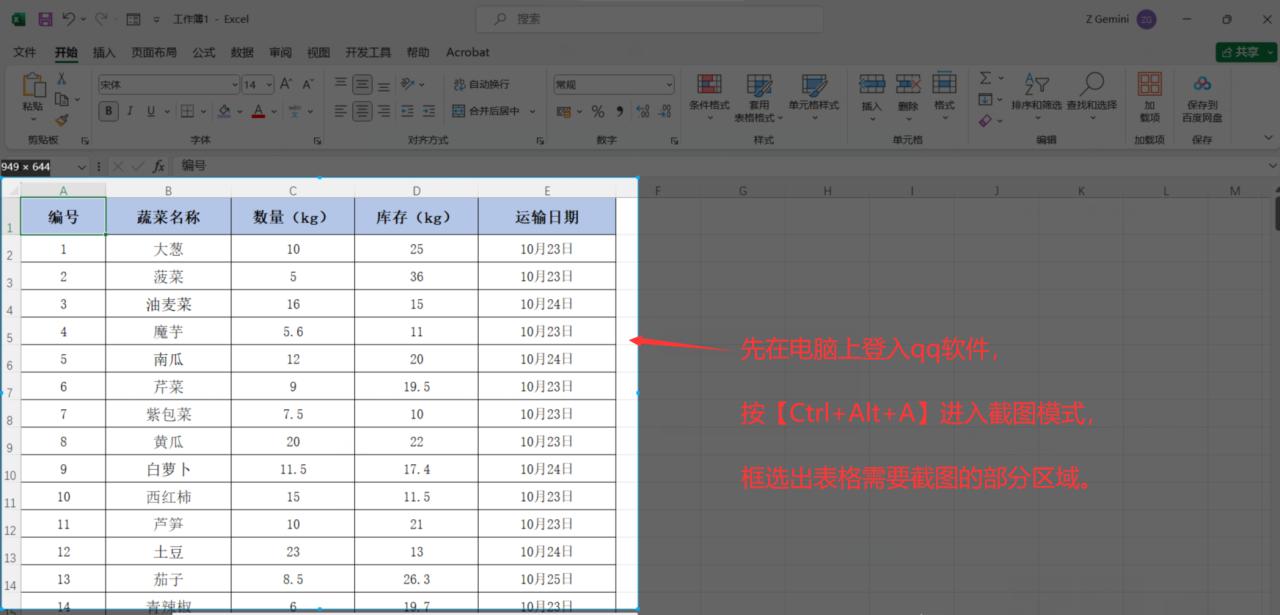1280x615 pixels.
Task: Align text to the left
Action: (340, 111)
